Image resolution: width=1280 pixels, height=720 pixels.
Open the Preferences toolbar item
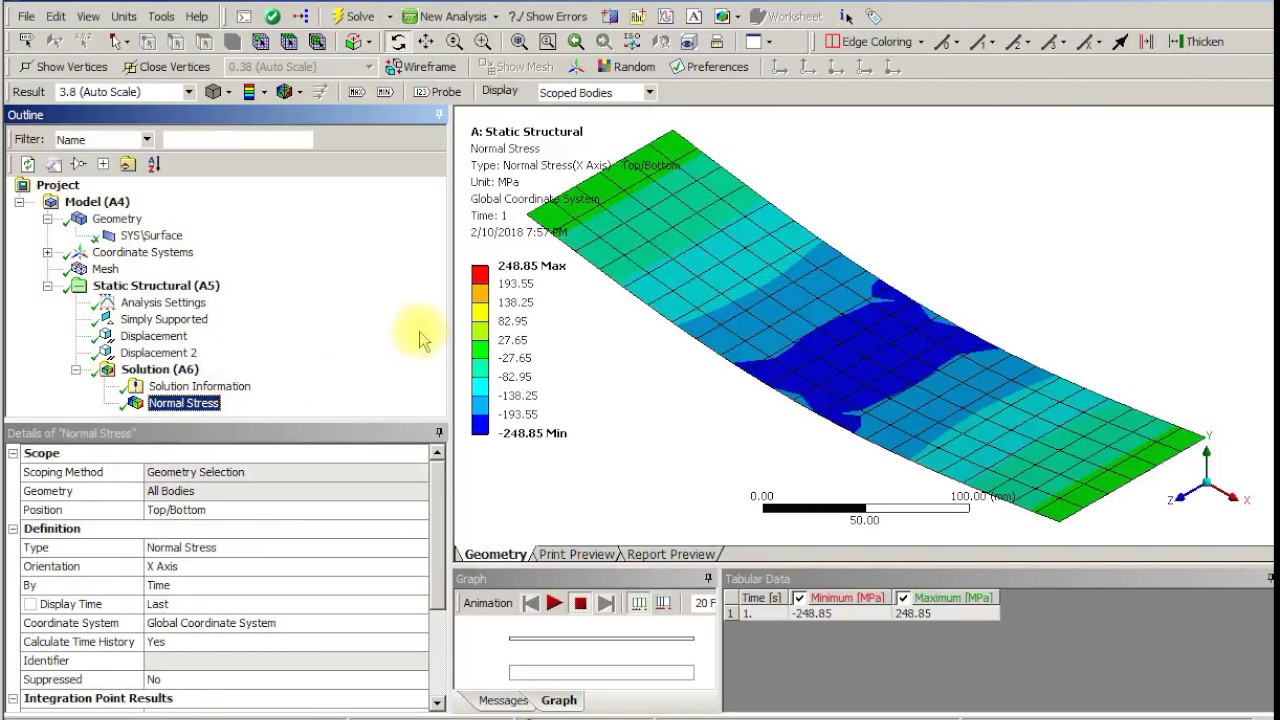709,67
